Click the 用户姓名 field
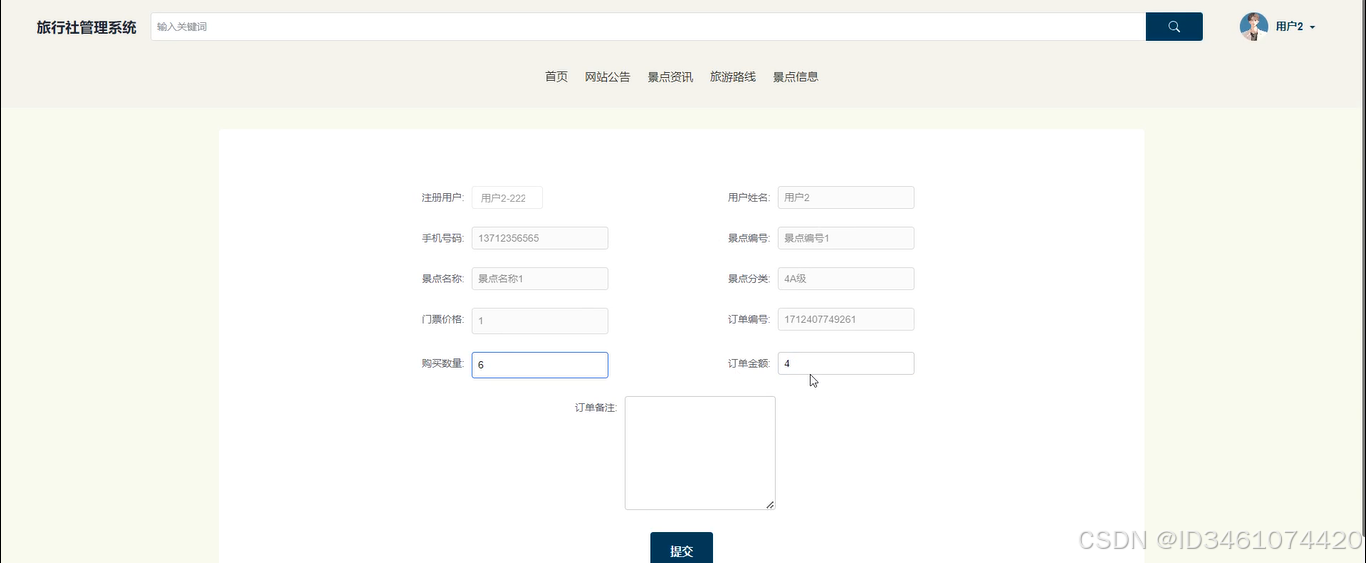1366x563 pixels. pos(846,197)
